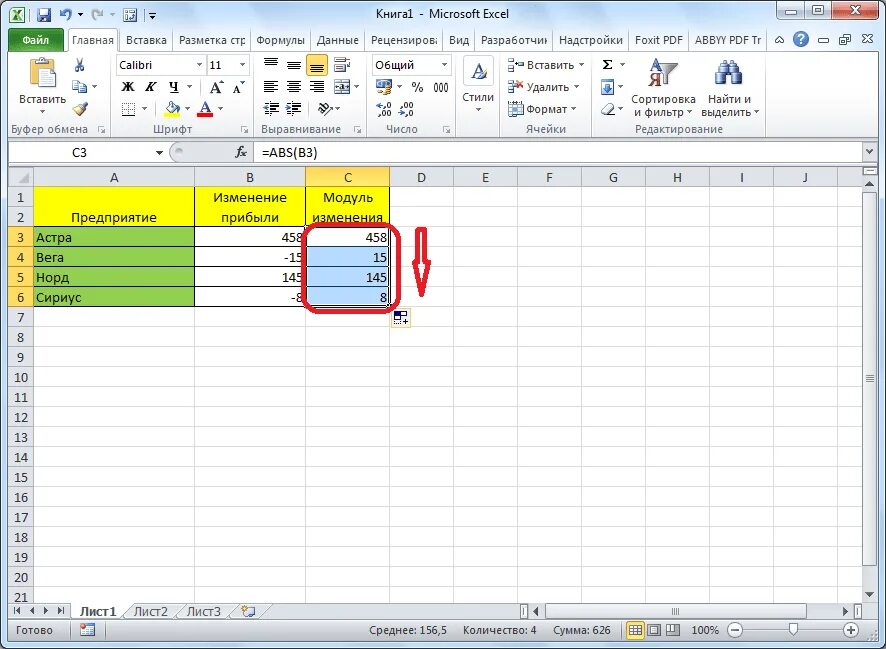Open the Auto Fill Options button
This screenshot has height=649, width=886.
tap(401, 318)
